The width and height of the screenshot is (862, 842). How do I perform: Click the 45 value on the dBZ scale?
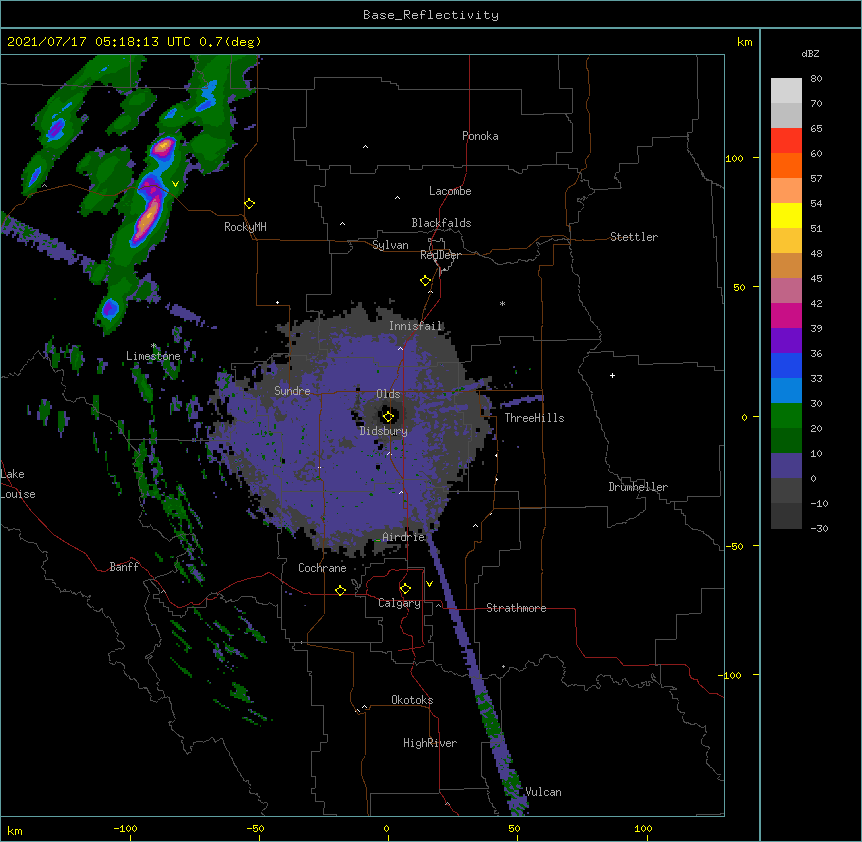tap(816, 279)
